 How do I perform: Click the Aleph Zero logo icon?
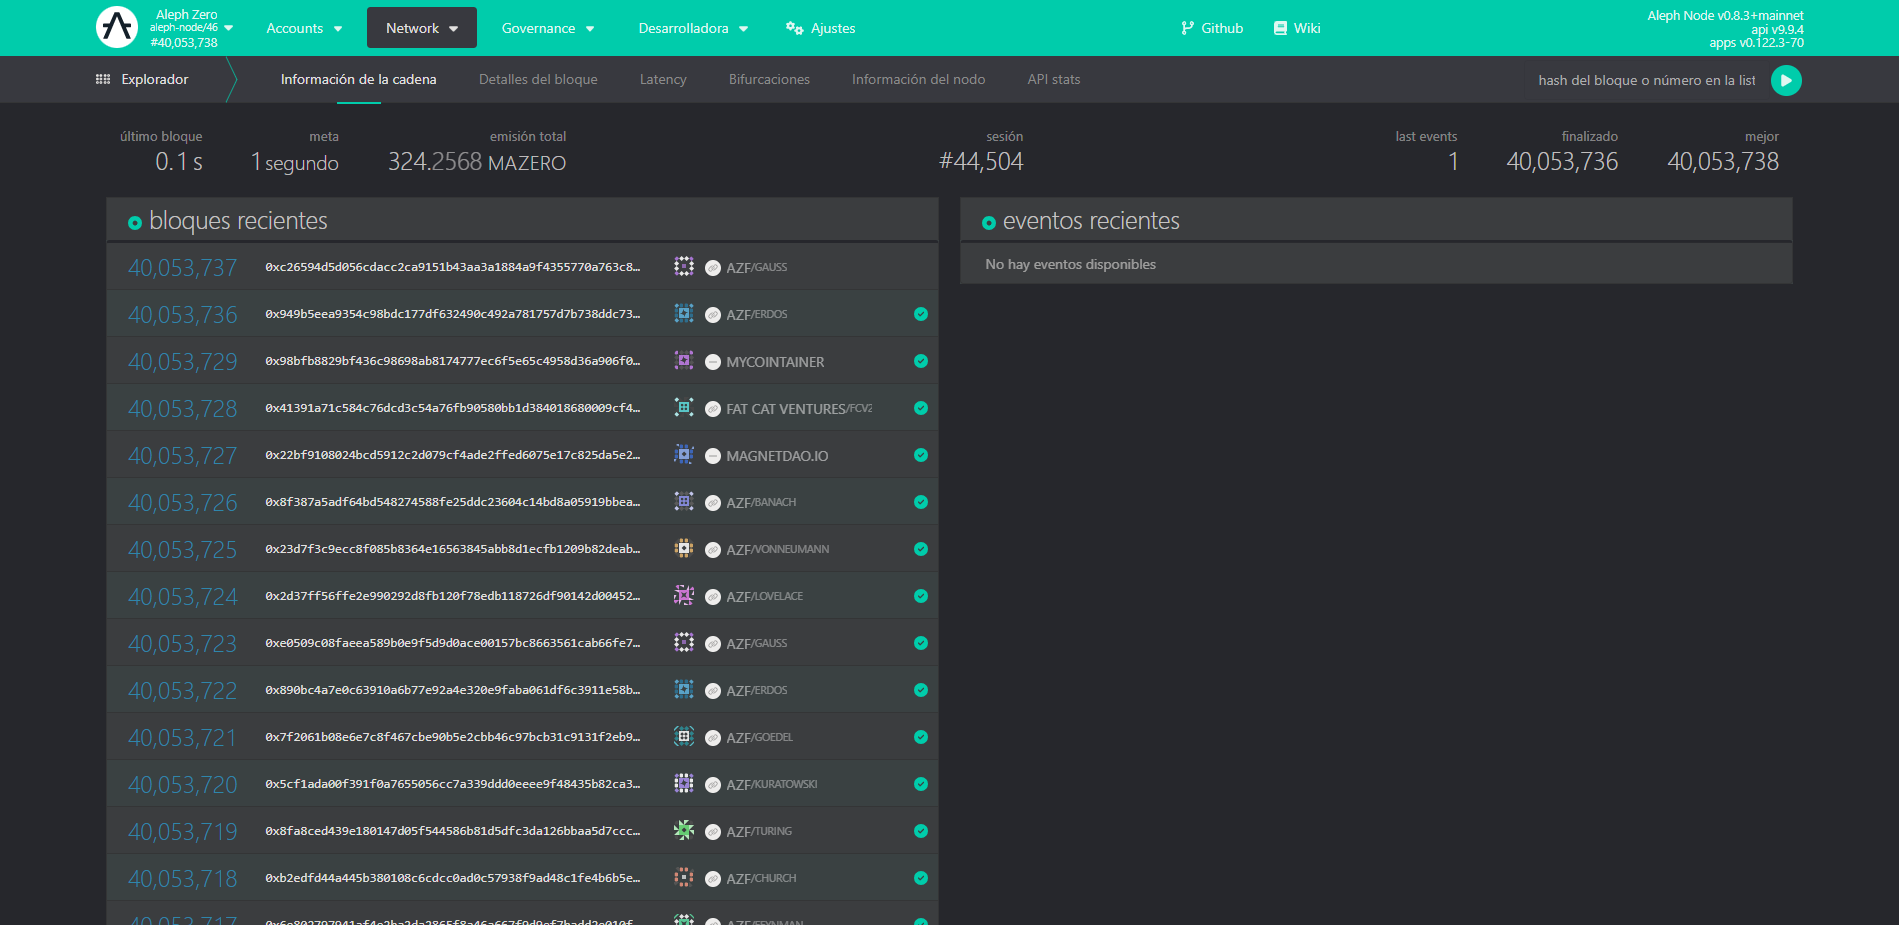(x=117, y=27)
